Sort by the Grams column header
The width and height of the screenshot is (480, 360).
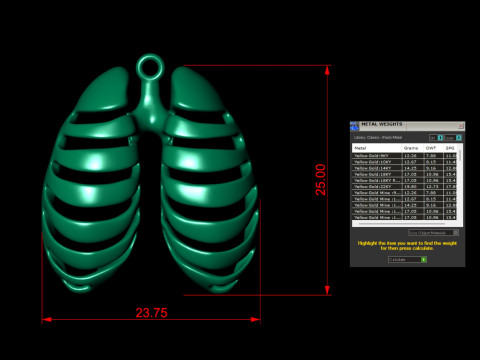(413, 148)
